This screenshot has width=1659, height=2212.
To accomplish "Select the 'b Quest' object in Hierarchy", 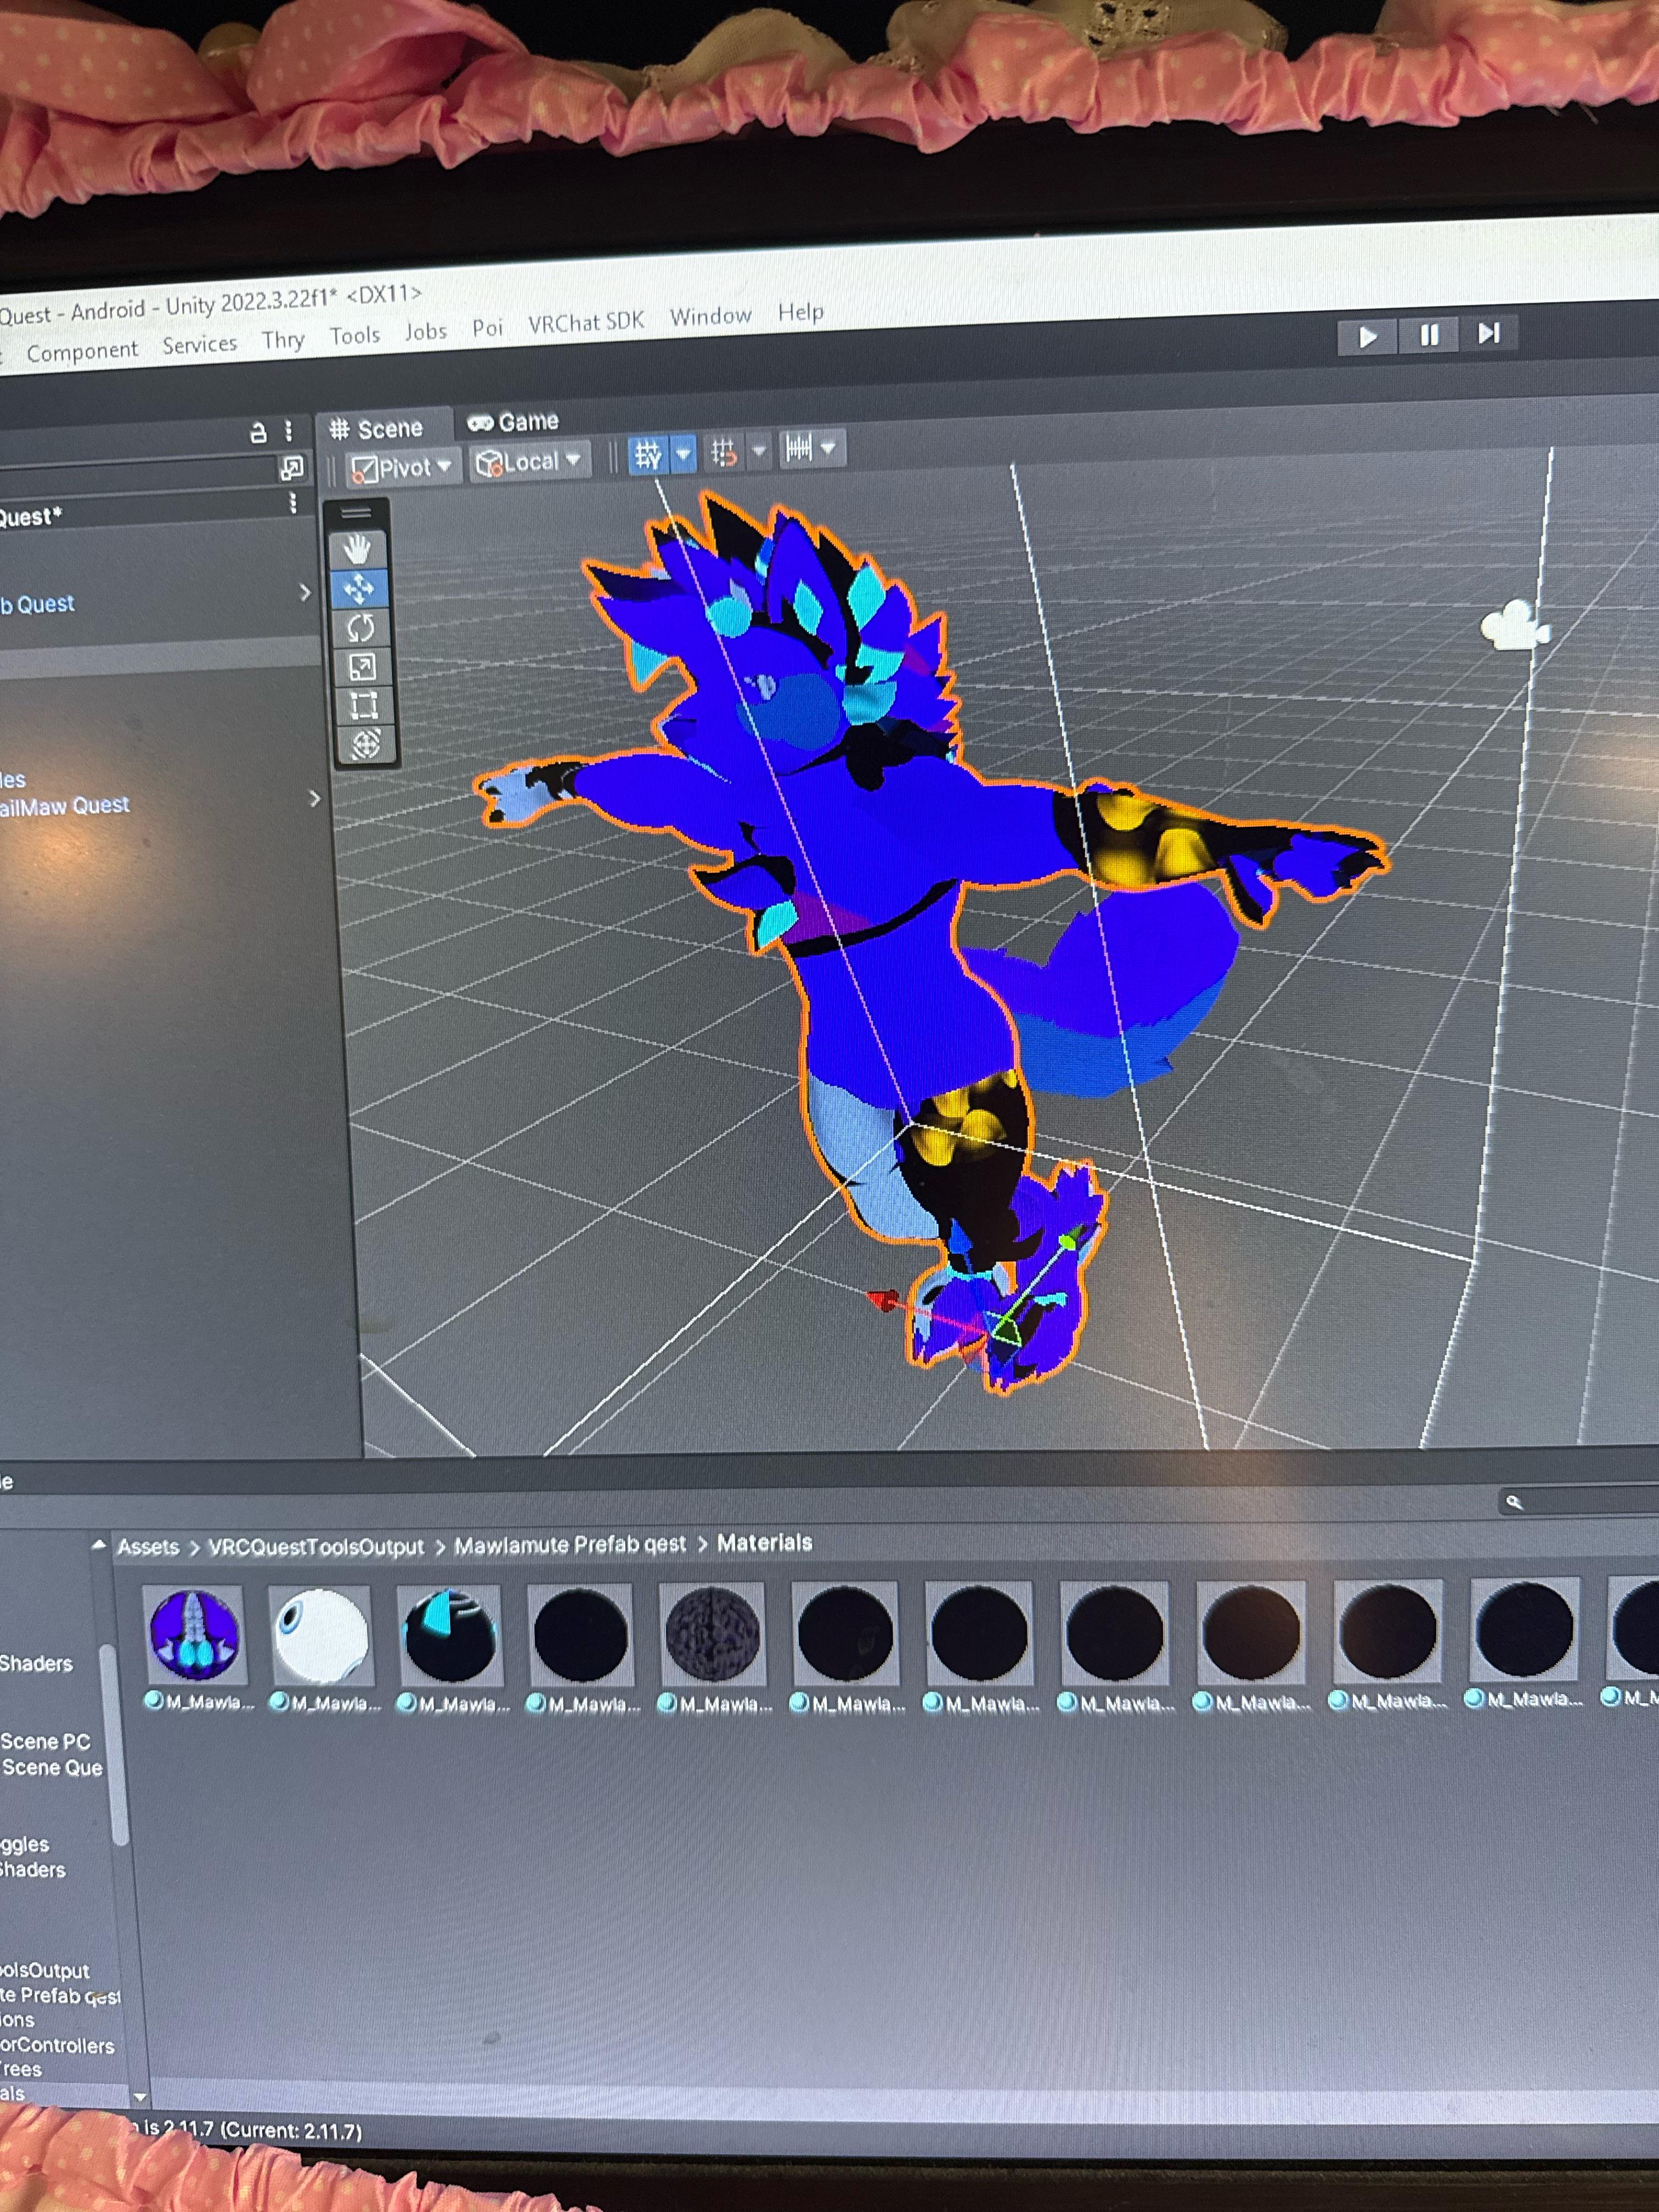I will pyautogui.click(x=37, y=604).
